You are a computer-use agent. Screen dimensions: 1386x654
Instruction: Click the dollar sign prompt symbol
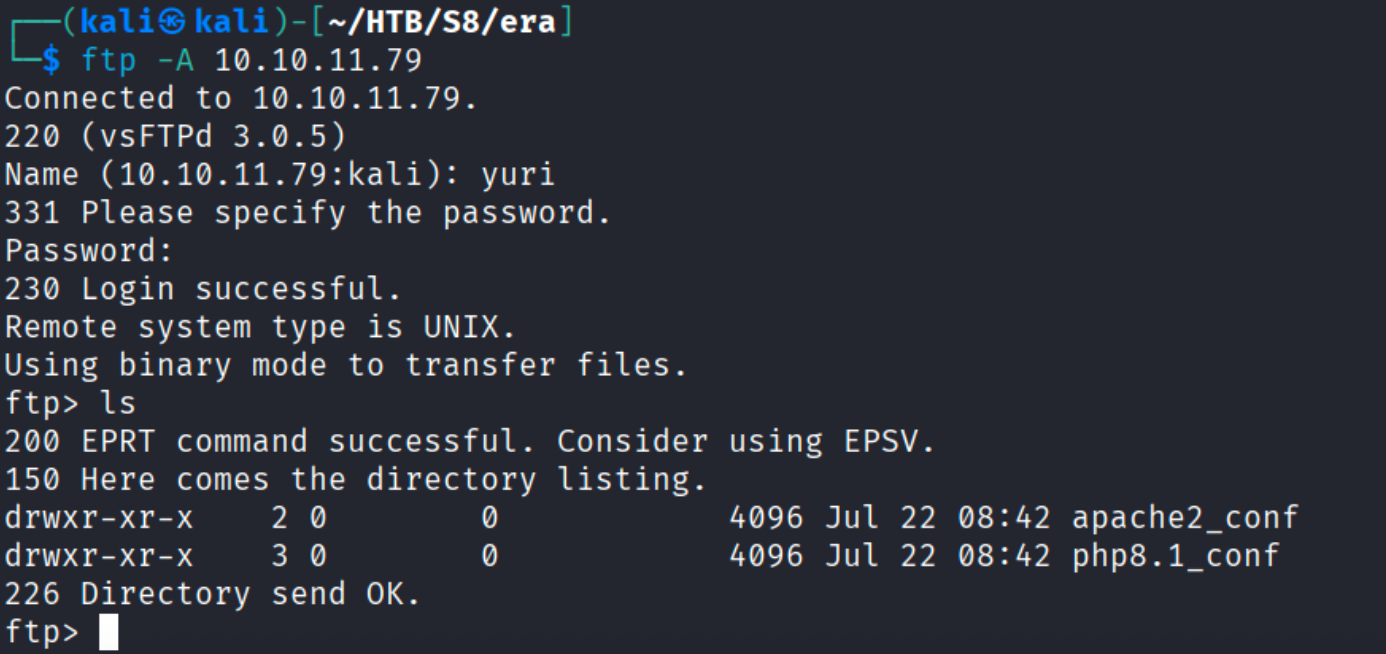click(x=51, y=61)
